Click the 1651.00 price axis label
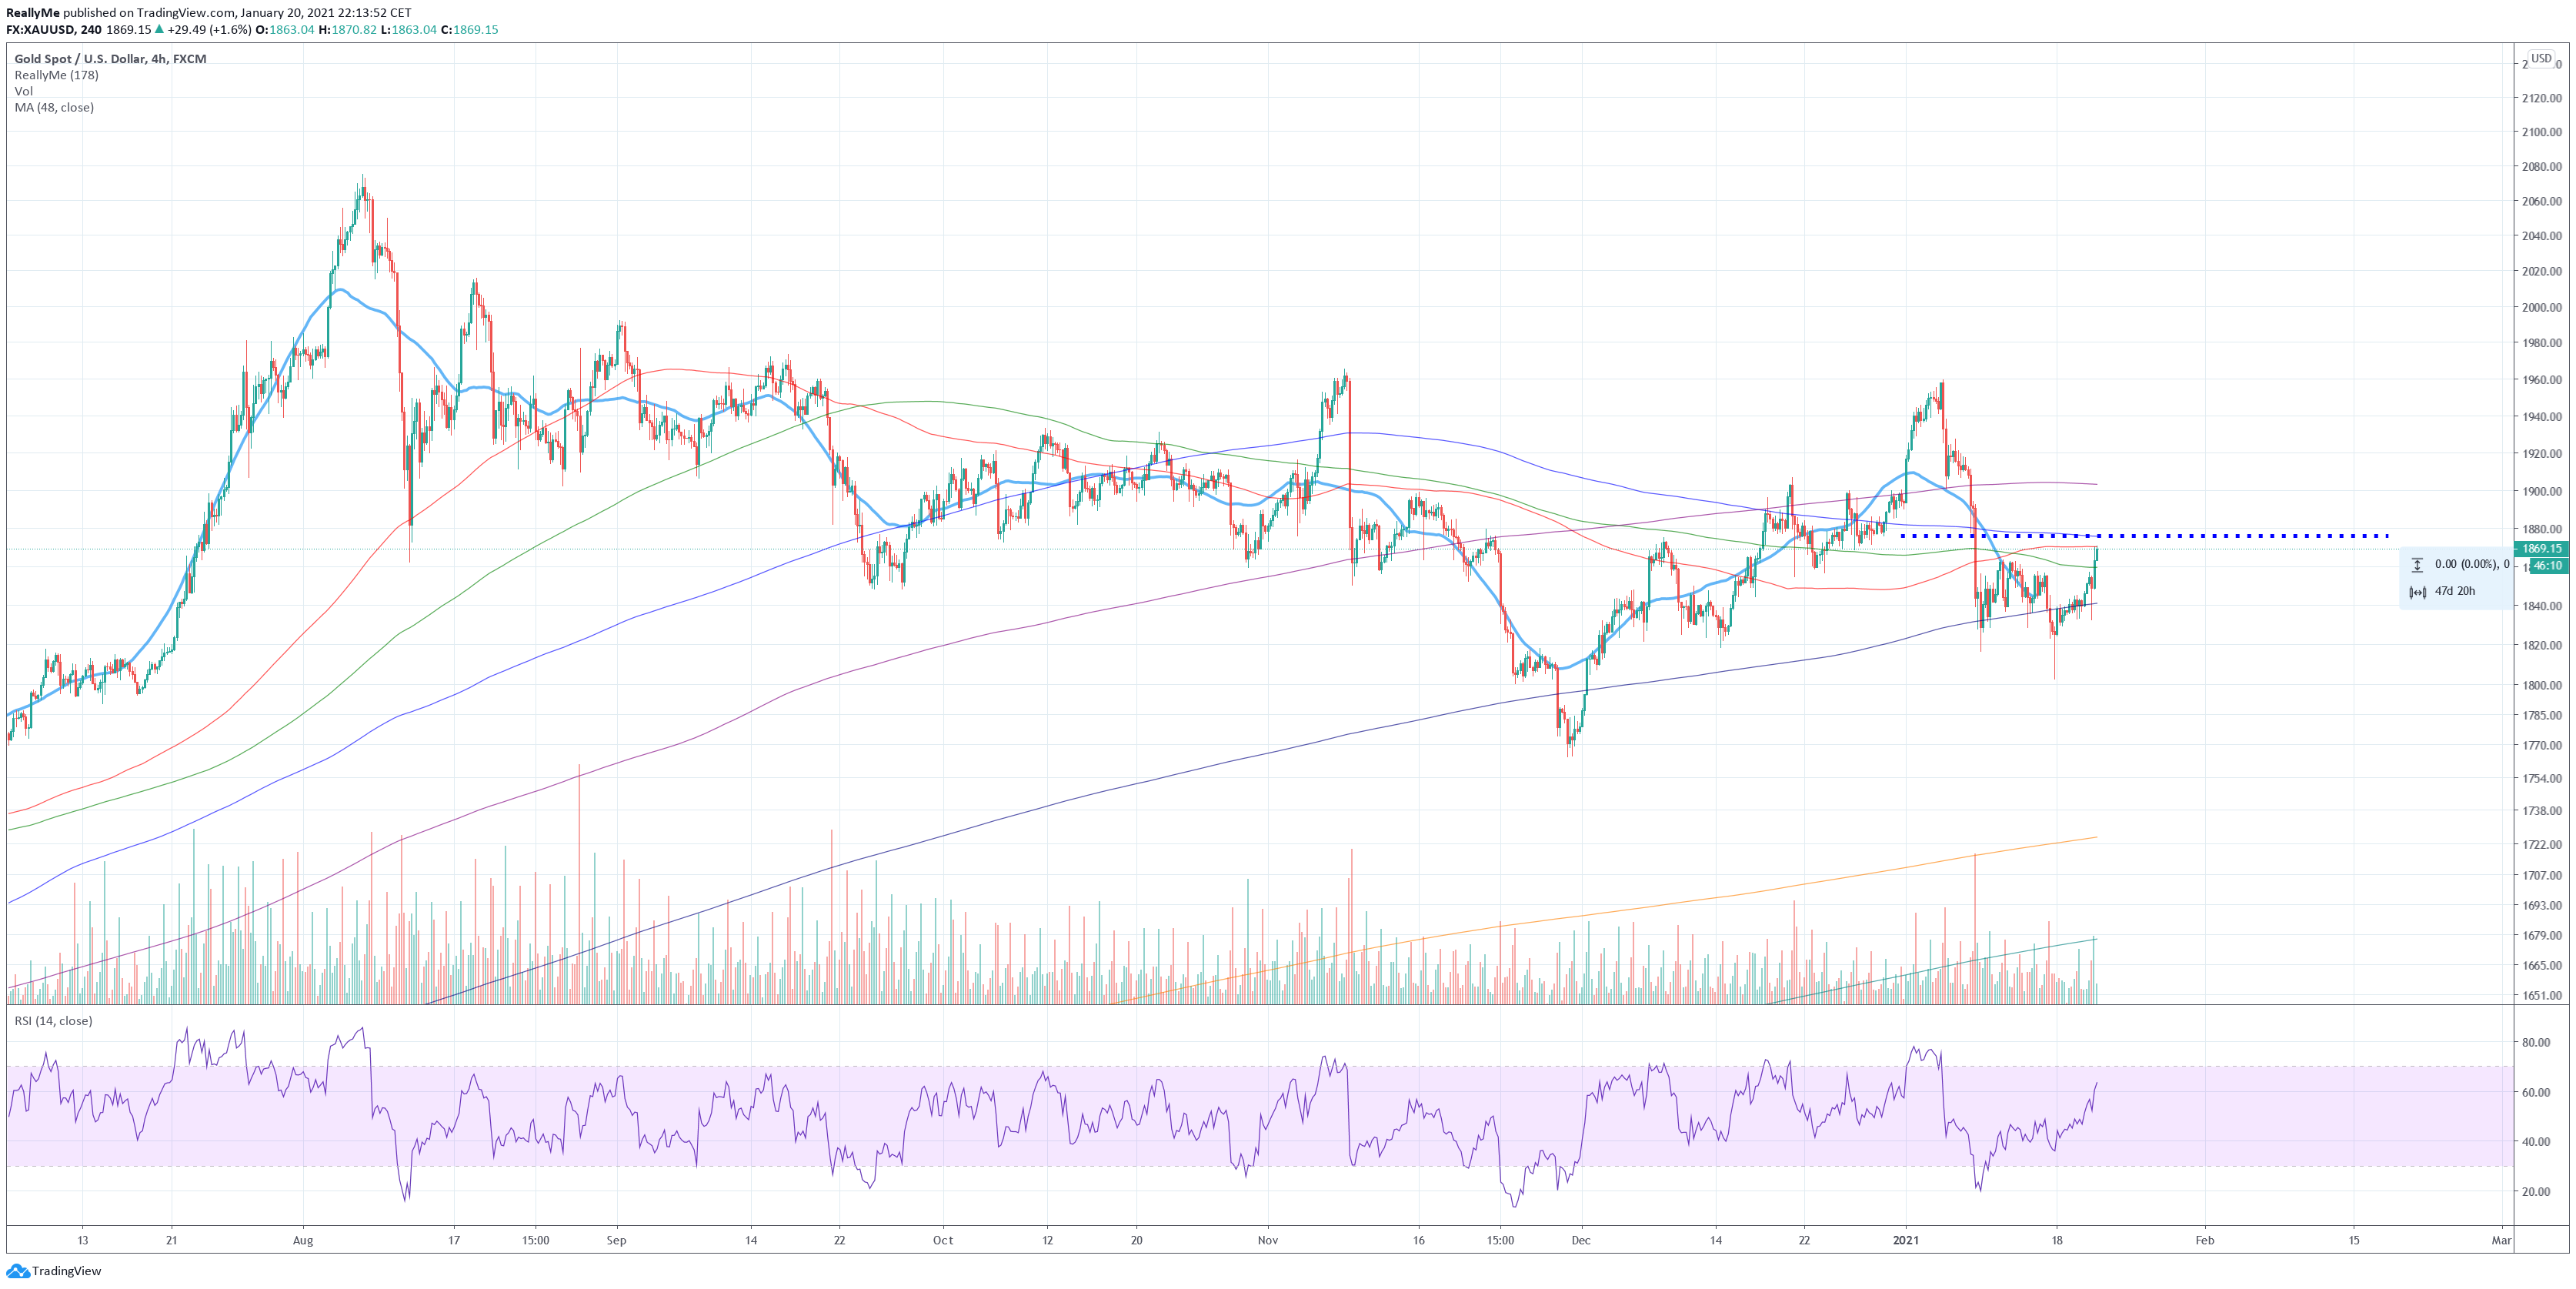The height and width of the screenshot is (1289, 2576). click(2541, 995)
